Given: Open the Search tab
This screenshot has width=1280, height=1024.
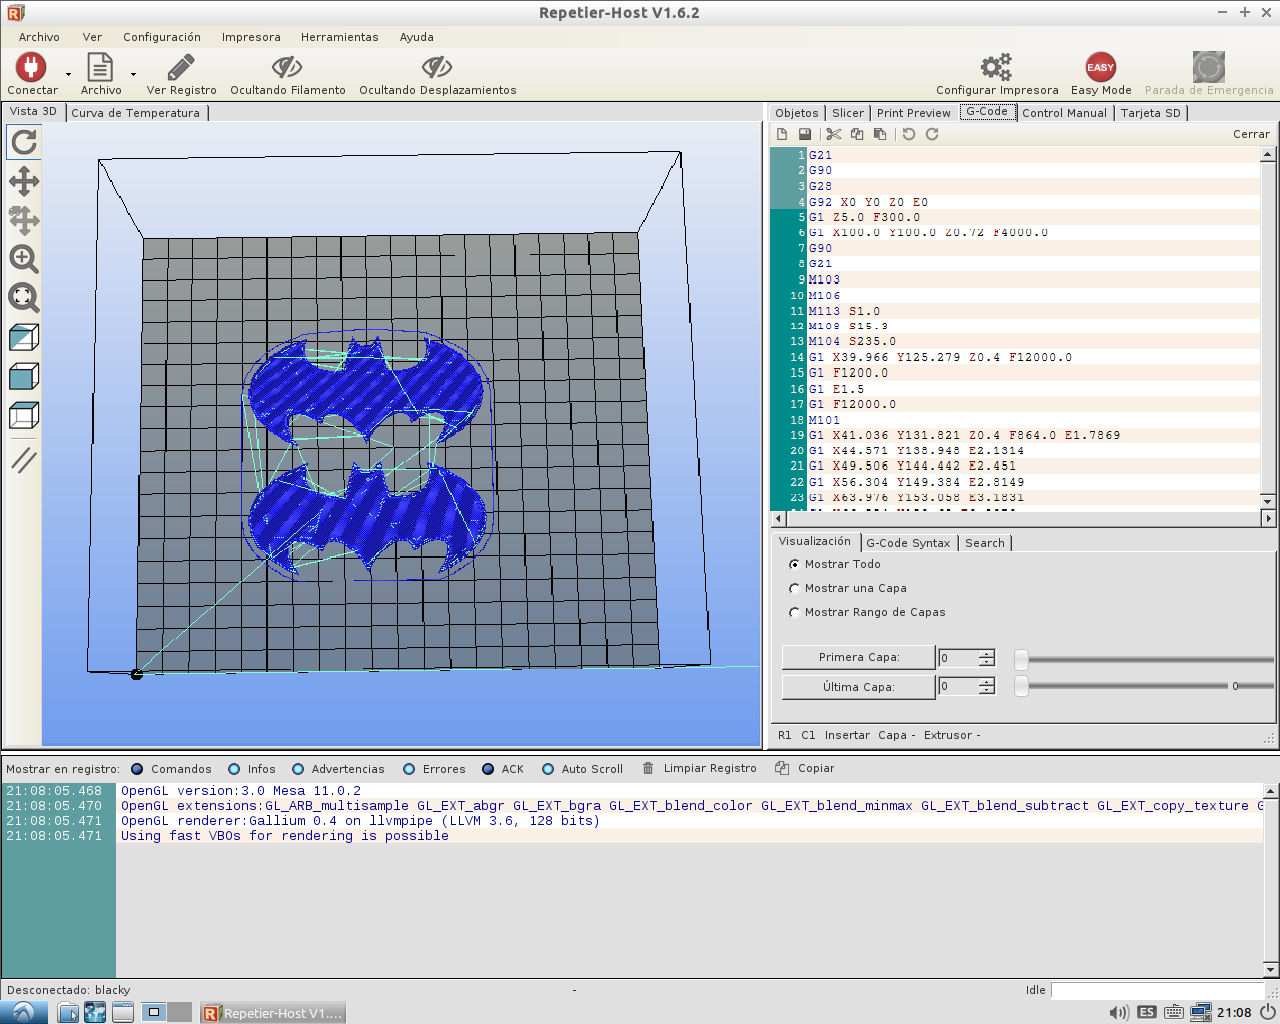Looking at the screenshot, I should (x=985, y=543).
